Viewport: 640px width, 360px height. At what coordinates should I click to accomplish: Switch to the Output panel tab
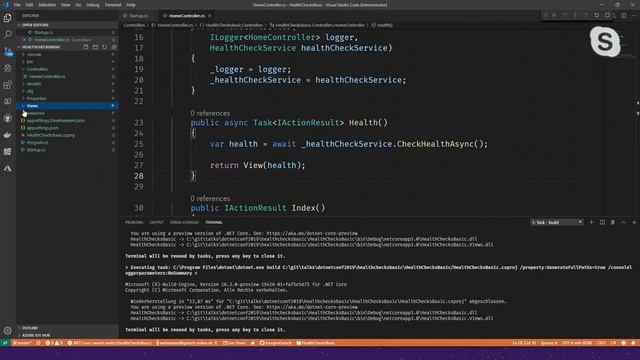[156, 222]
